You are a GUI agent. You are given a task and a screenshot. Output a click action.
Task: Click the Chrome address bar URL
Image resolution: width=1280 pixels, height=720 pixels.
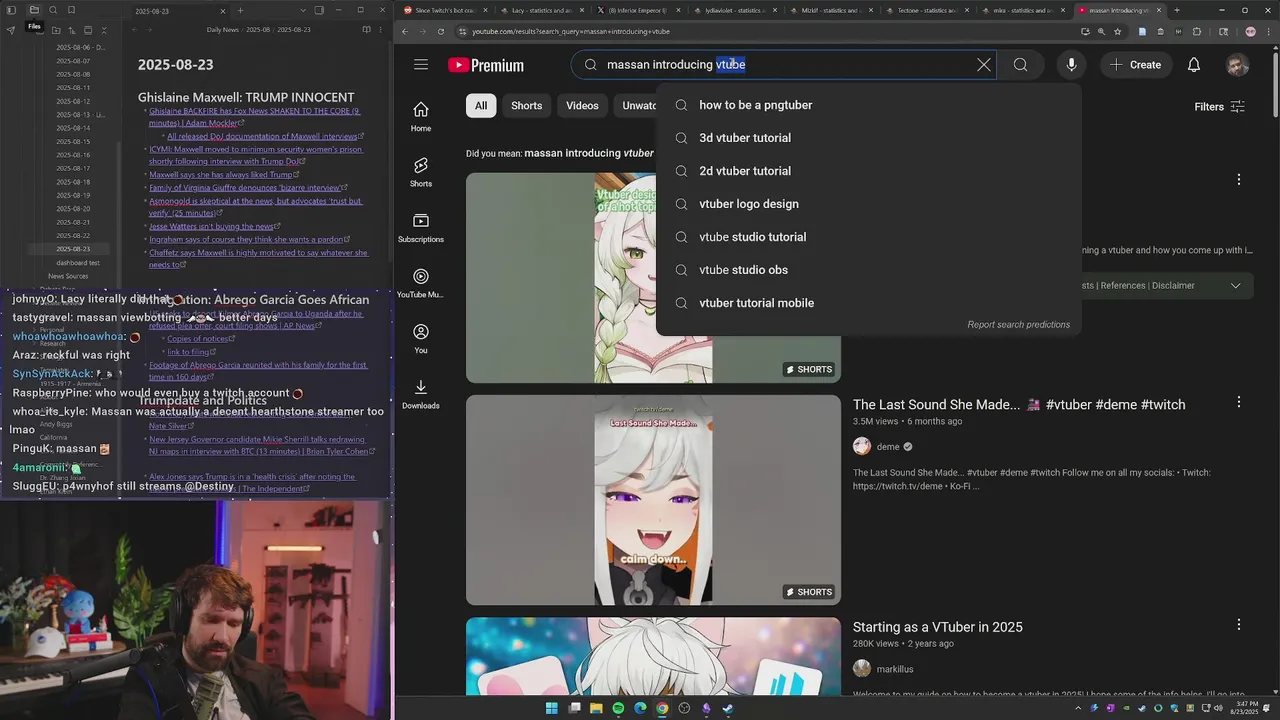click(x=571, y=32)
